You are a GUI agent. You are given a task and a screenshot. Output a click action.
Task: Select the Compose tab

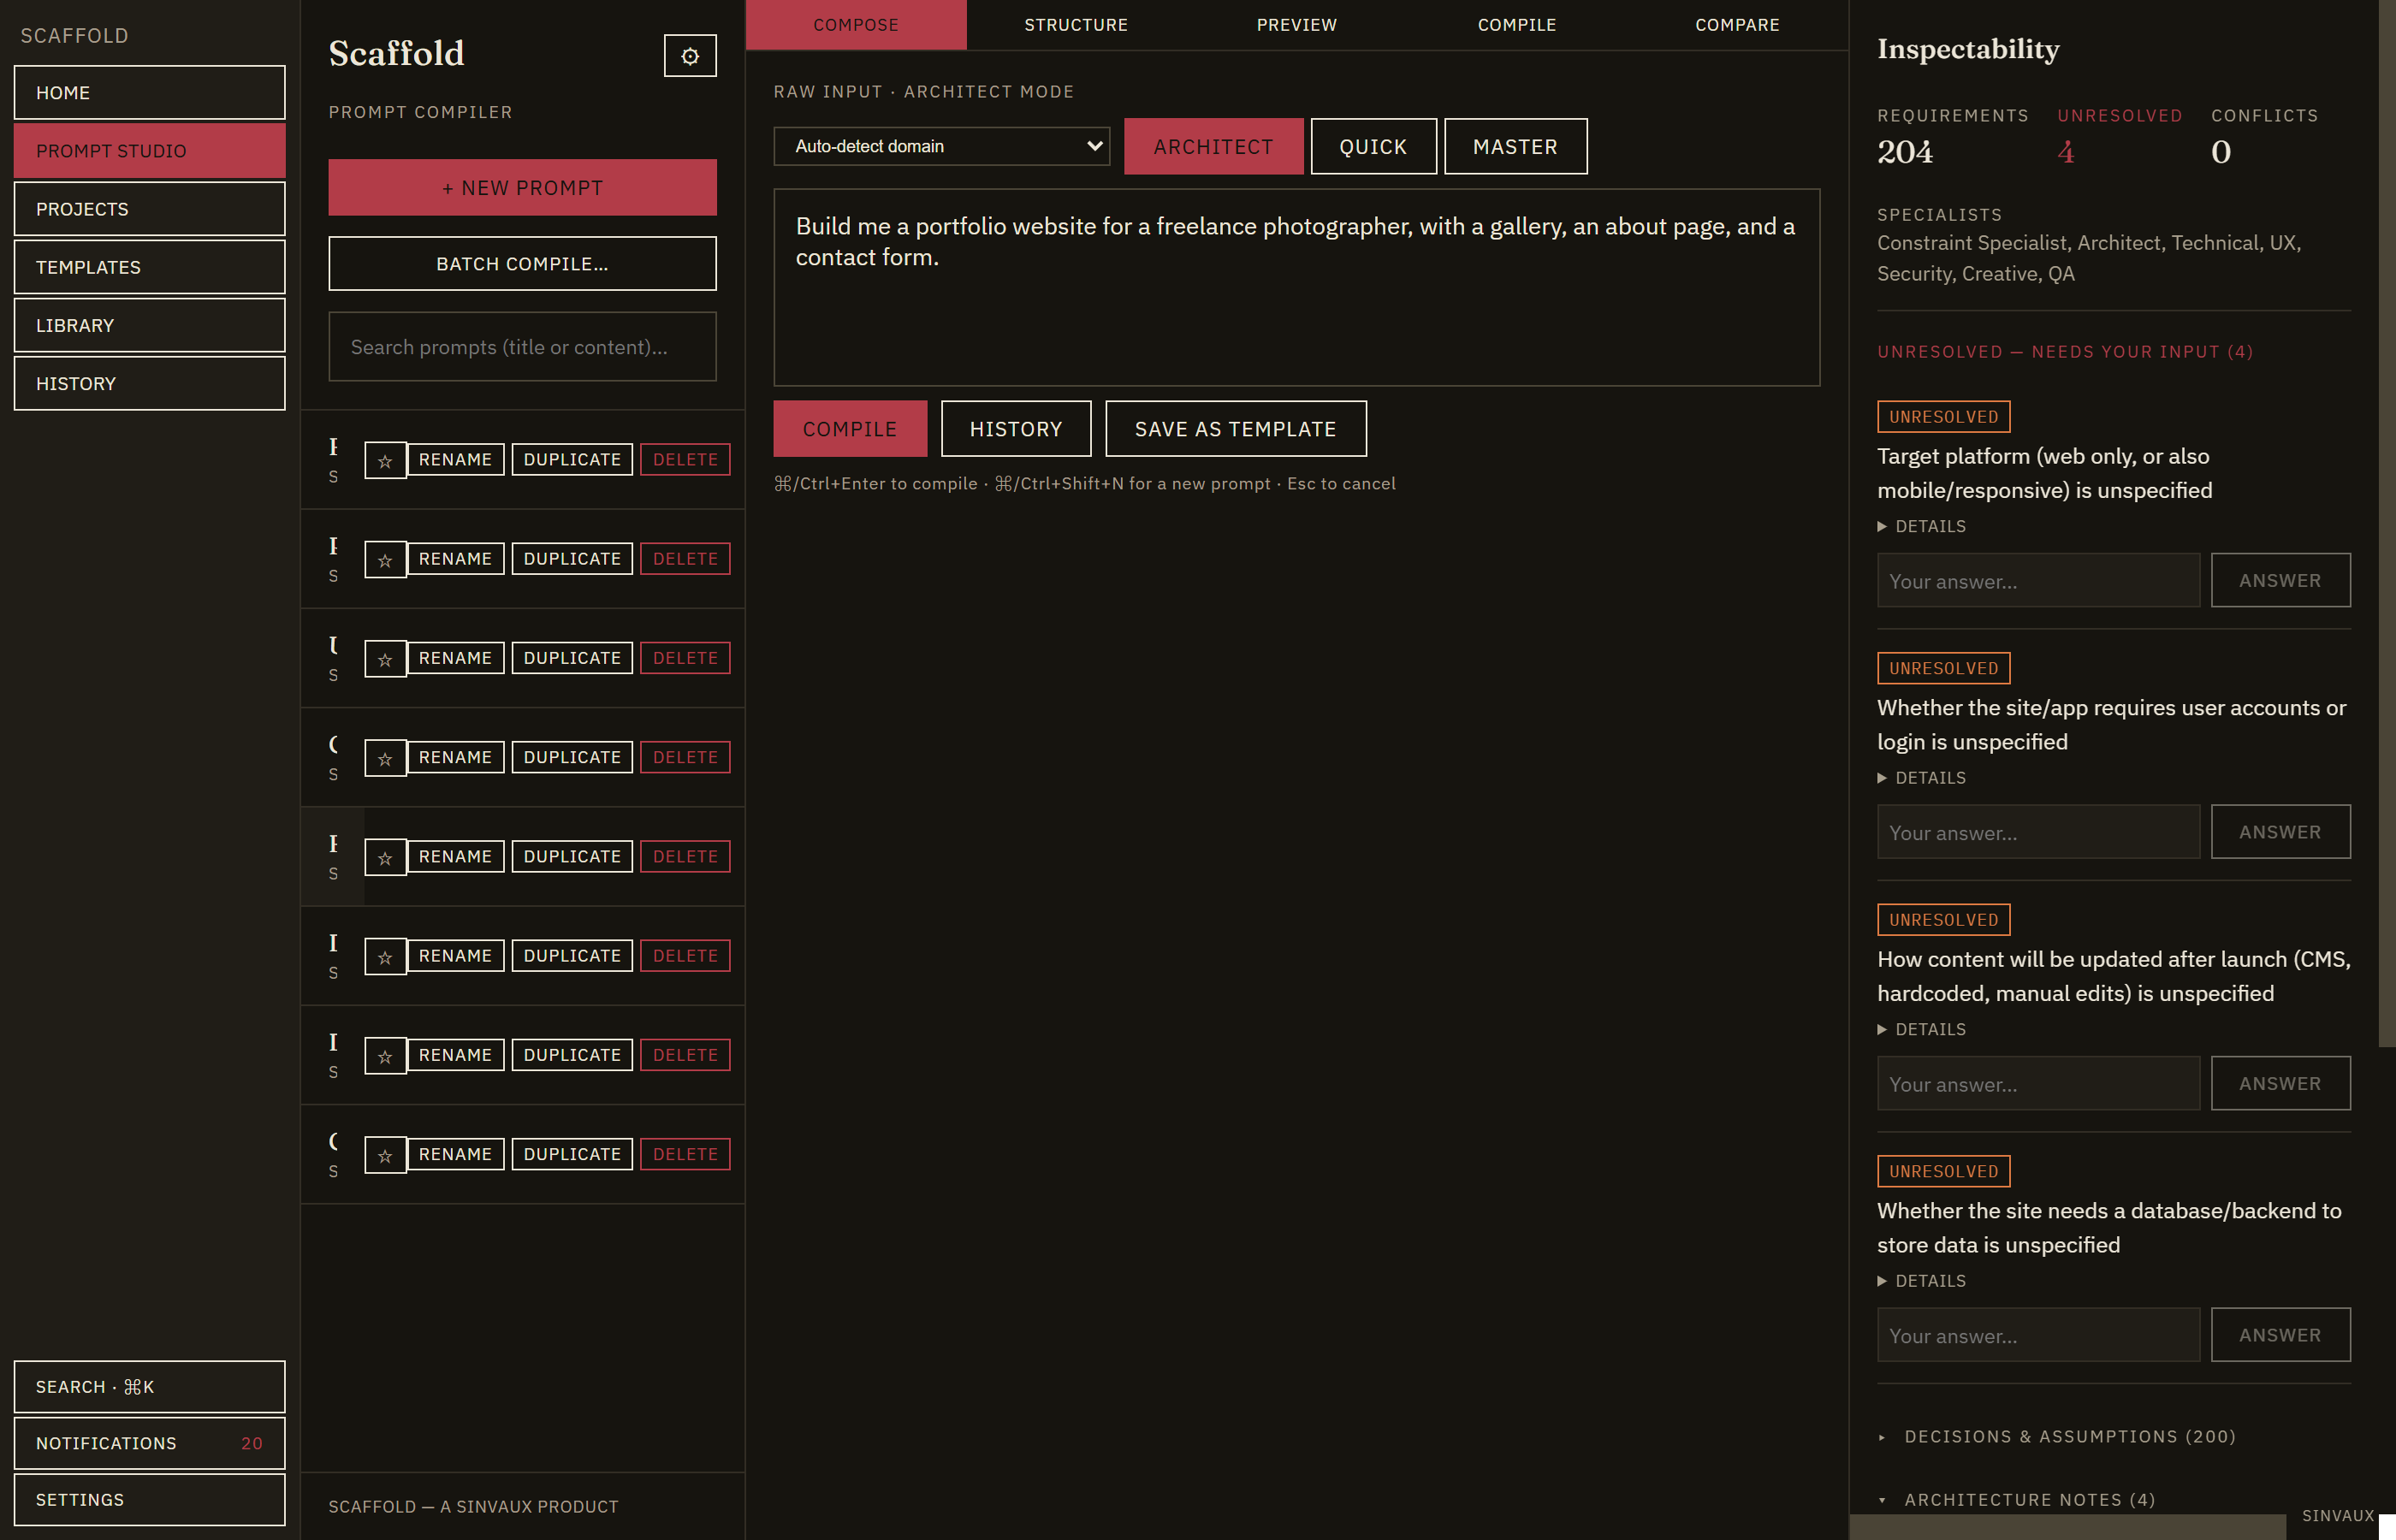(x=856, y=25)
